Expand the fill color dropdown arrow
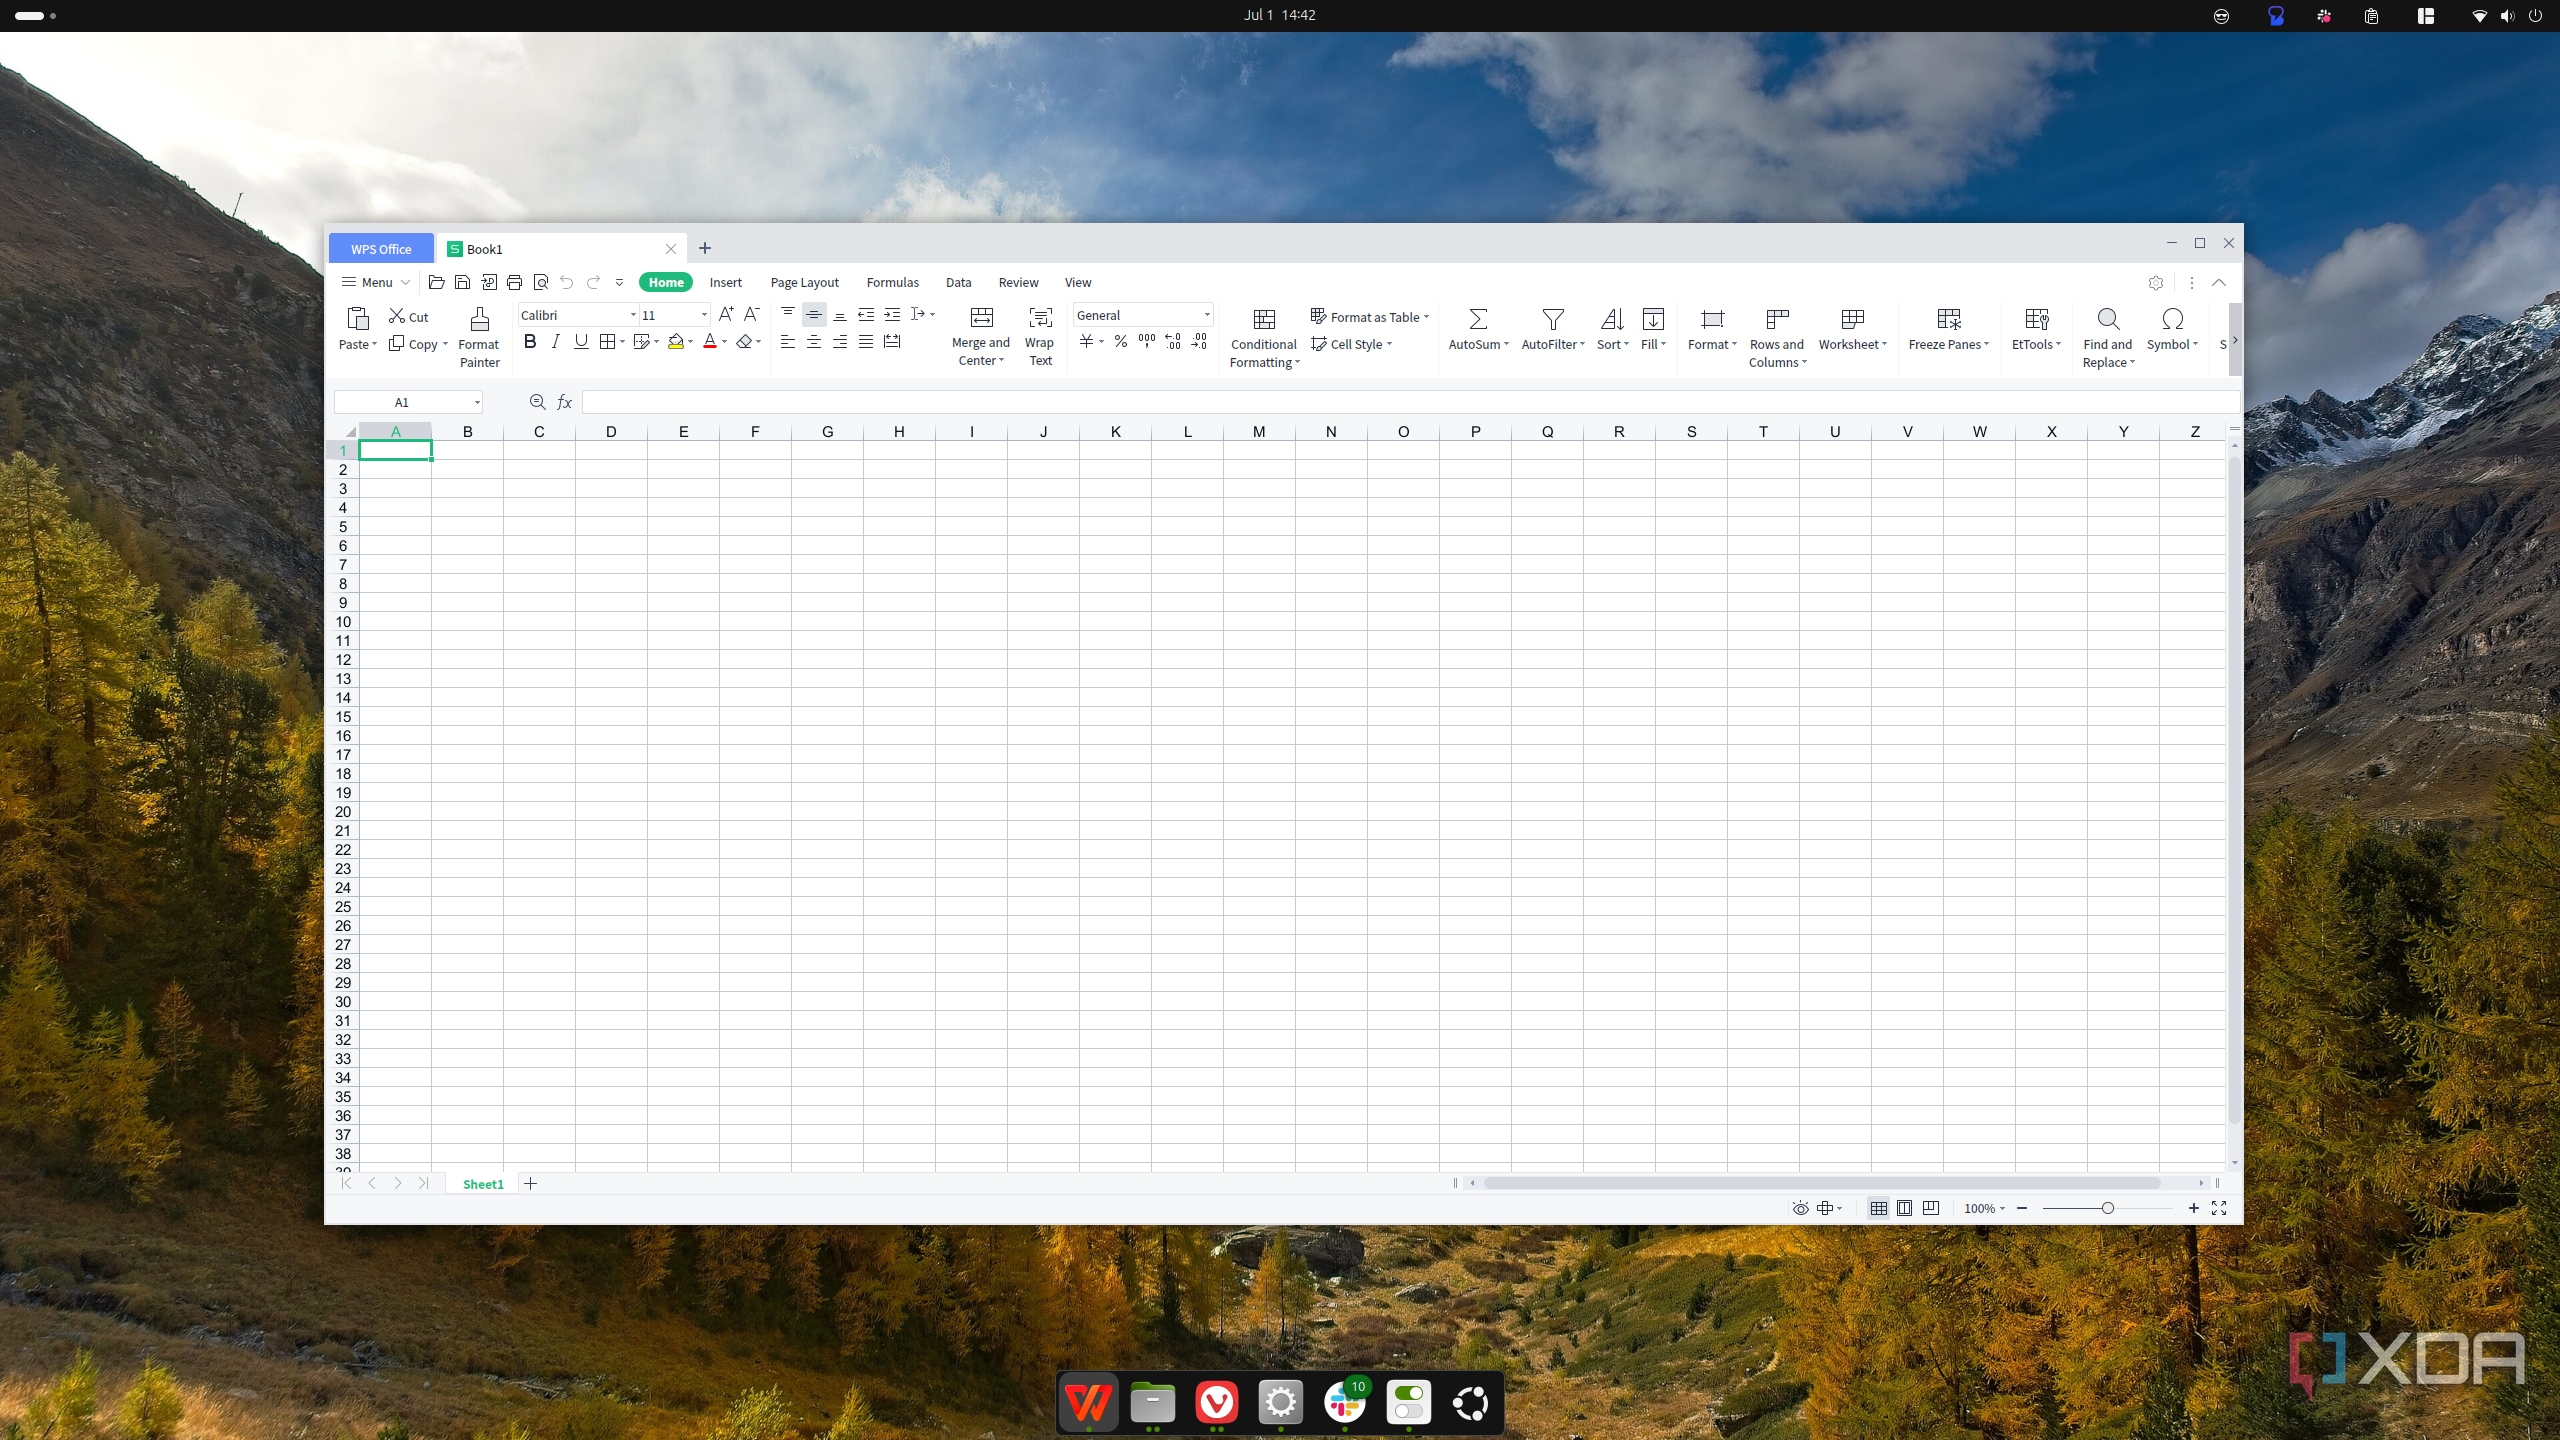Screen dimensions: 2560x1440 (691, 342)
